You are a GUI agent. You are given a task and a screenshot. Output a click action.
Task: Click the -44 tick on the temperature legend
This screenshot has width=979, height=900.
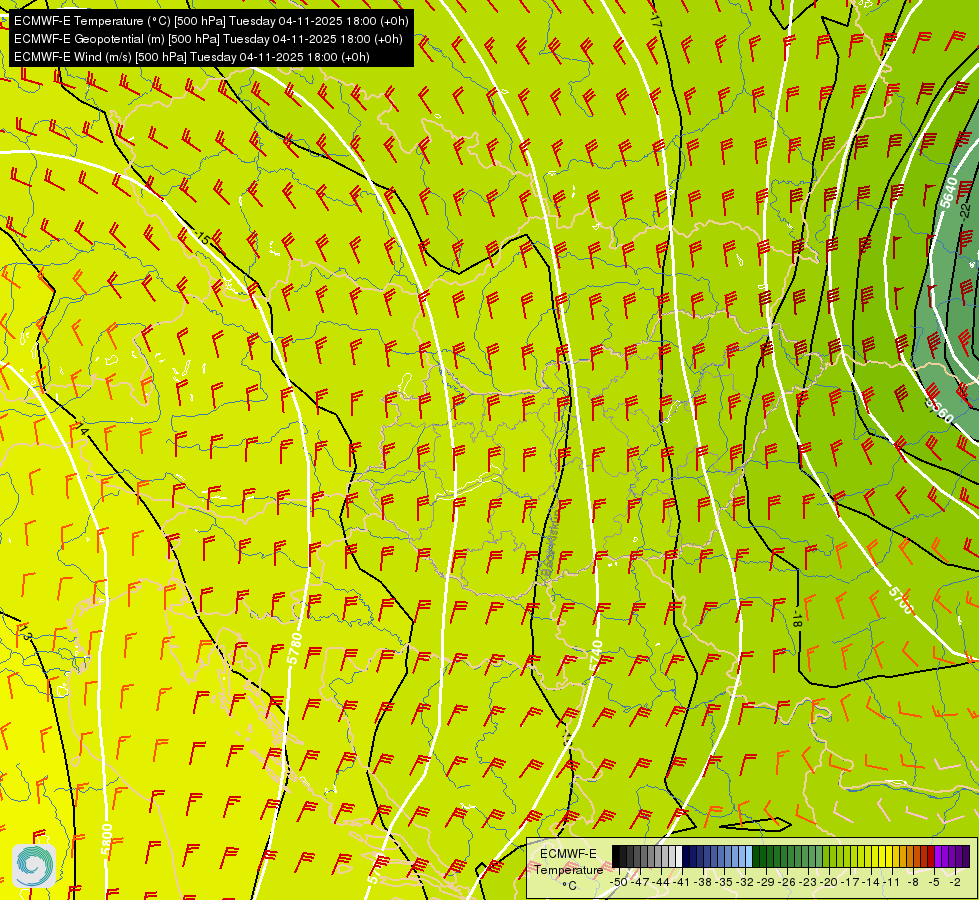pos(661,882)
